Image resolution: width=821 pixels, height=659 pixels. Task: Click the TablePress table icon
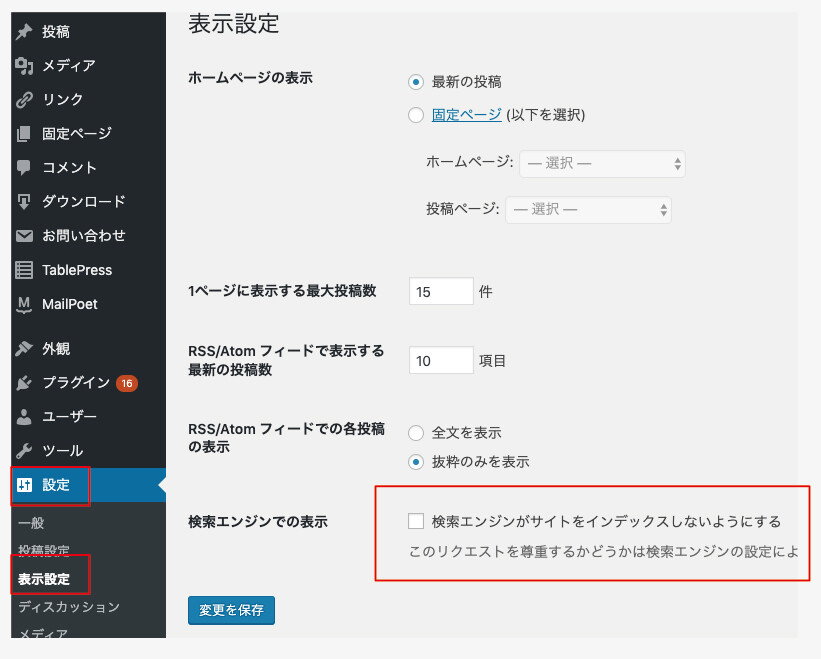pos(25,270)
